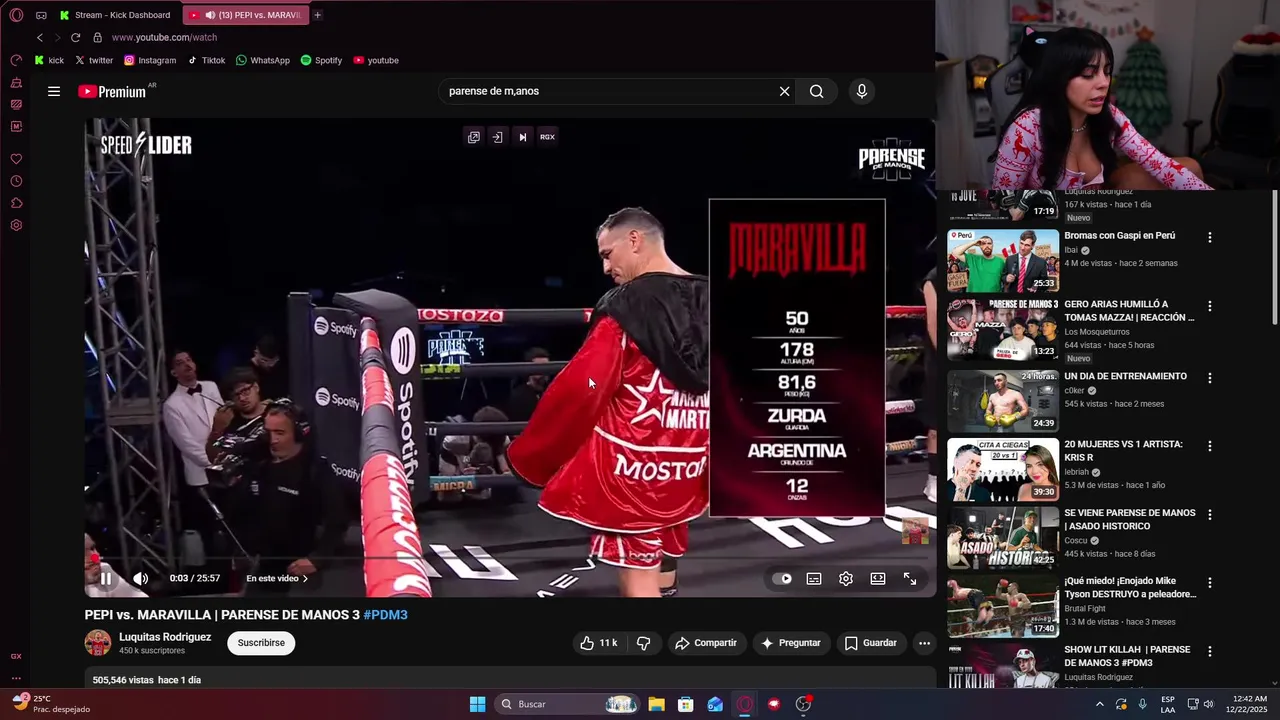The width and height of the screenshot is (1280, 720).
Task: Open the Windows Start menu
Action: coord(478,704)
